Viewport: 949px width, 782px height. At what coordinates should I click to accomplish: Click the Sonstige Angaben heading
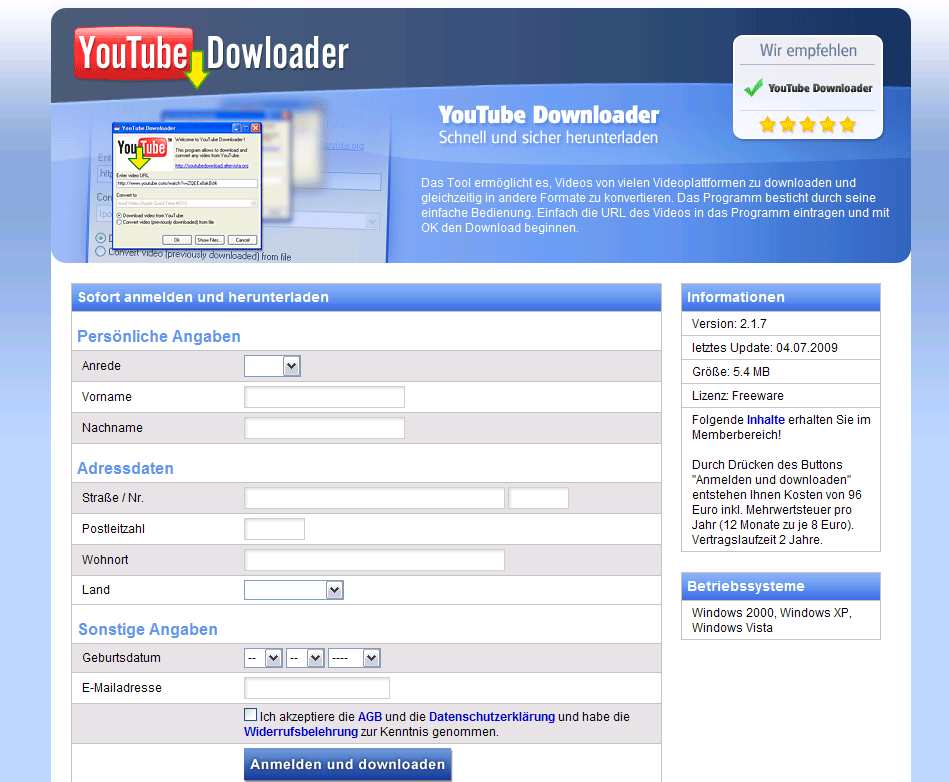pyautogui.click(x=148, y=629)
